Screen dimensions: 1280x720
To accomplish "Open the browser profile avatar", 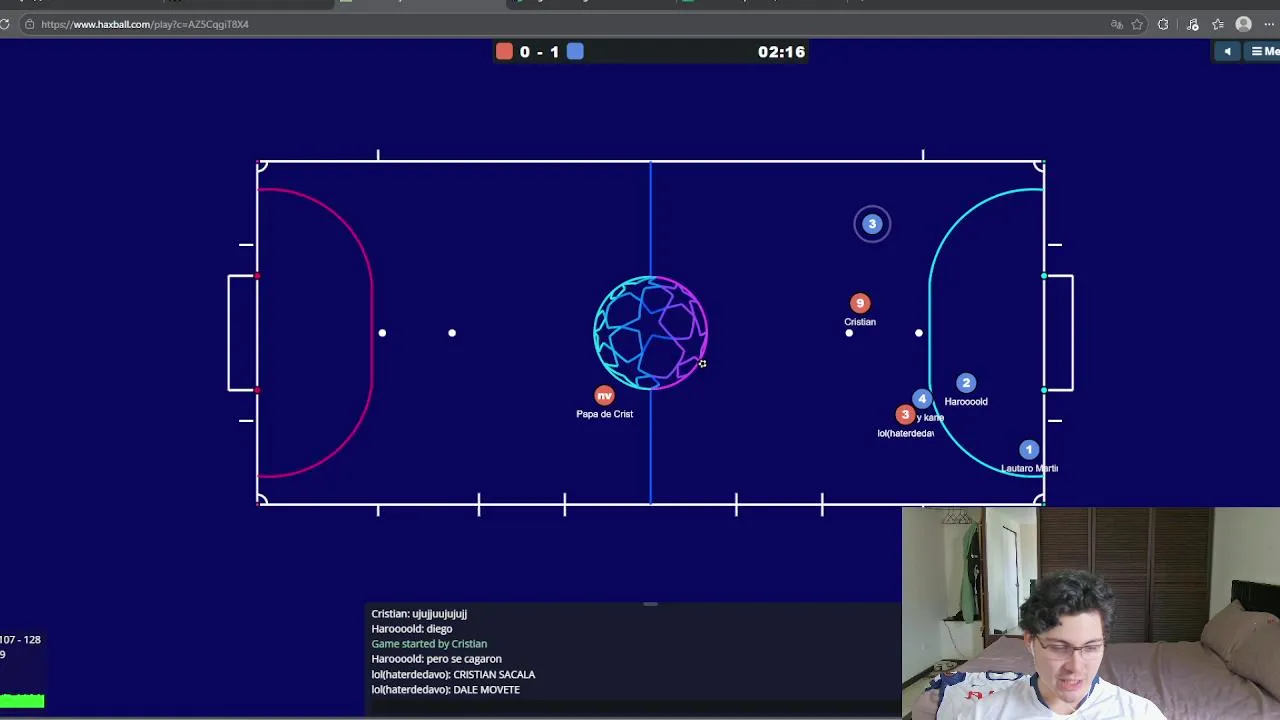I will 1244,24.
